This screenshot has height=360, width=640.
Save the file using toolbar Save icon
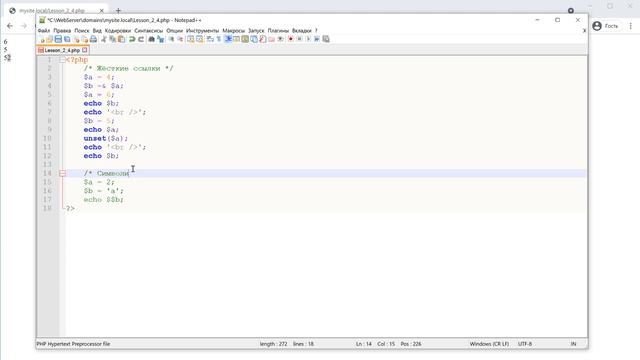point(58,39)
